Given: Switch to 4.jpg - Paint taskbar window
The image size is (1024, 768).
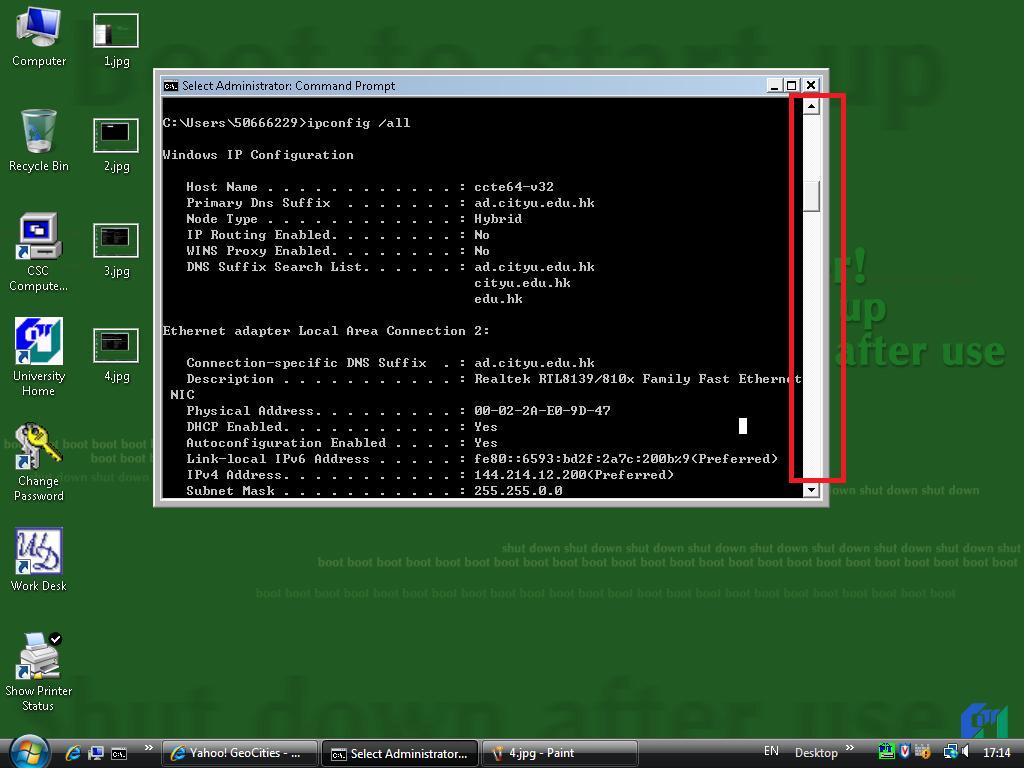Looking at the screenshot, I should click(x=560, y=753).
